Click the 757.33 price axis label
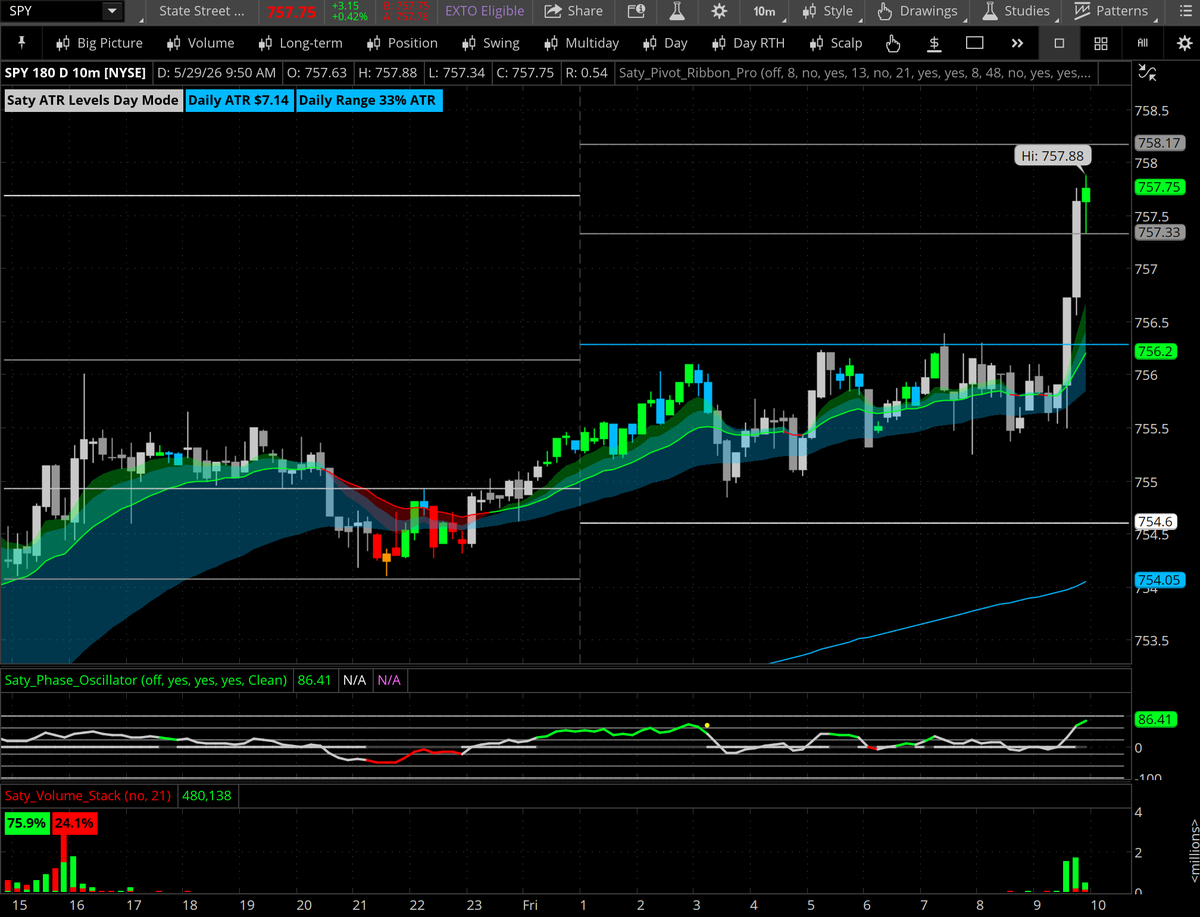1200x917 pixels. tap(1160, 232)
